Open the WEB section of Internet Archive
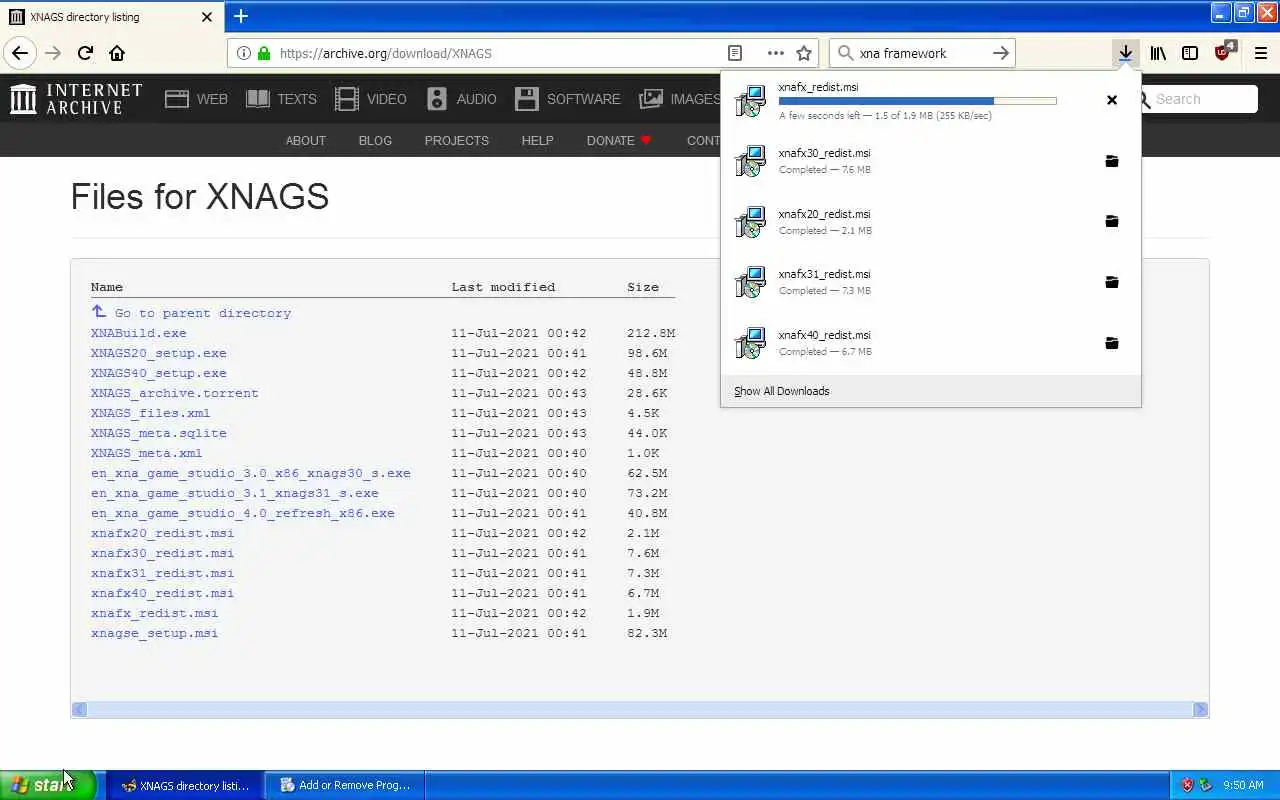 196,99
